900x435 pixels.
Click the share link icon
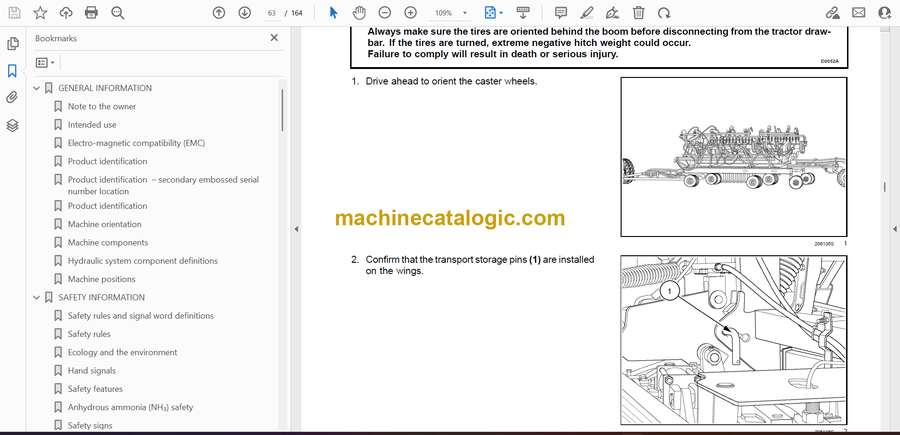[832, 13]
